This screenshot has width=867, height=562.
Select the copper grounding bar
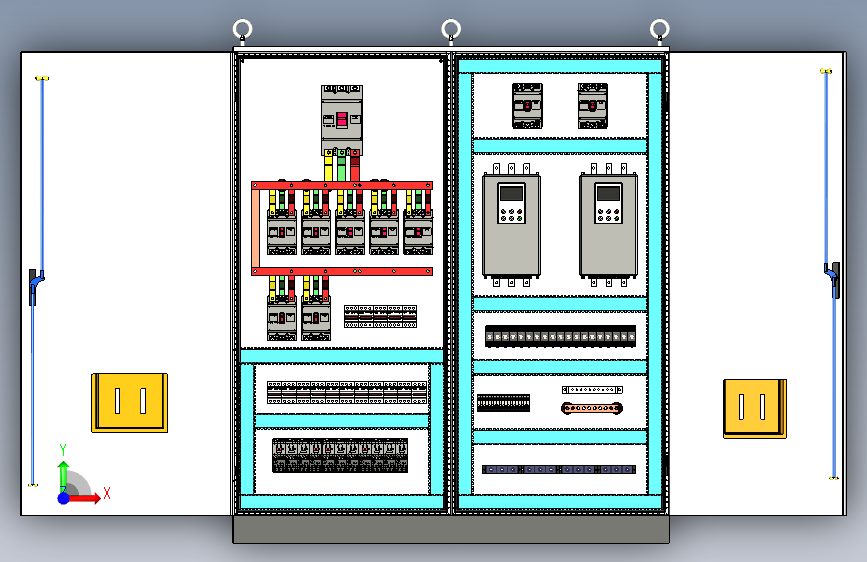[x=592, y=408]
